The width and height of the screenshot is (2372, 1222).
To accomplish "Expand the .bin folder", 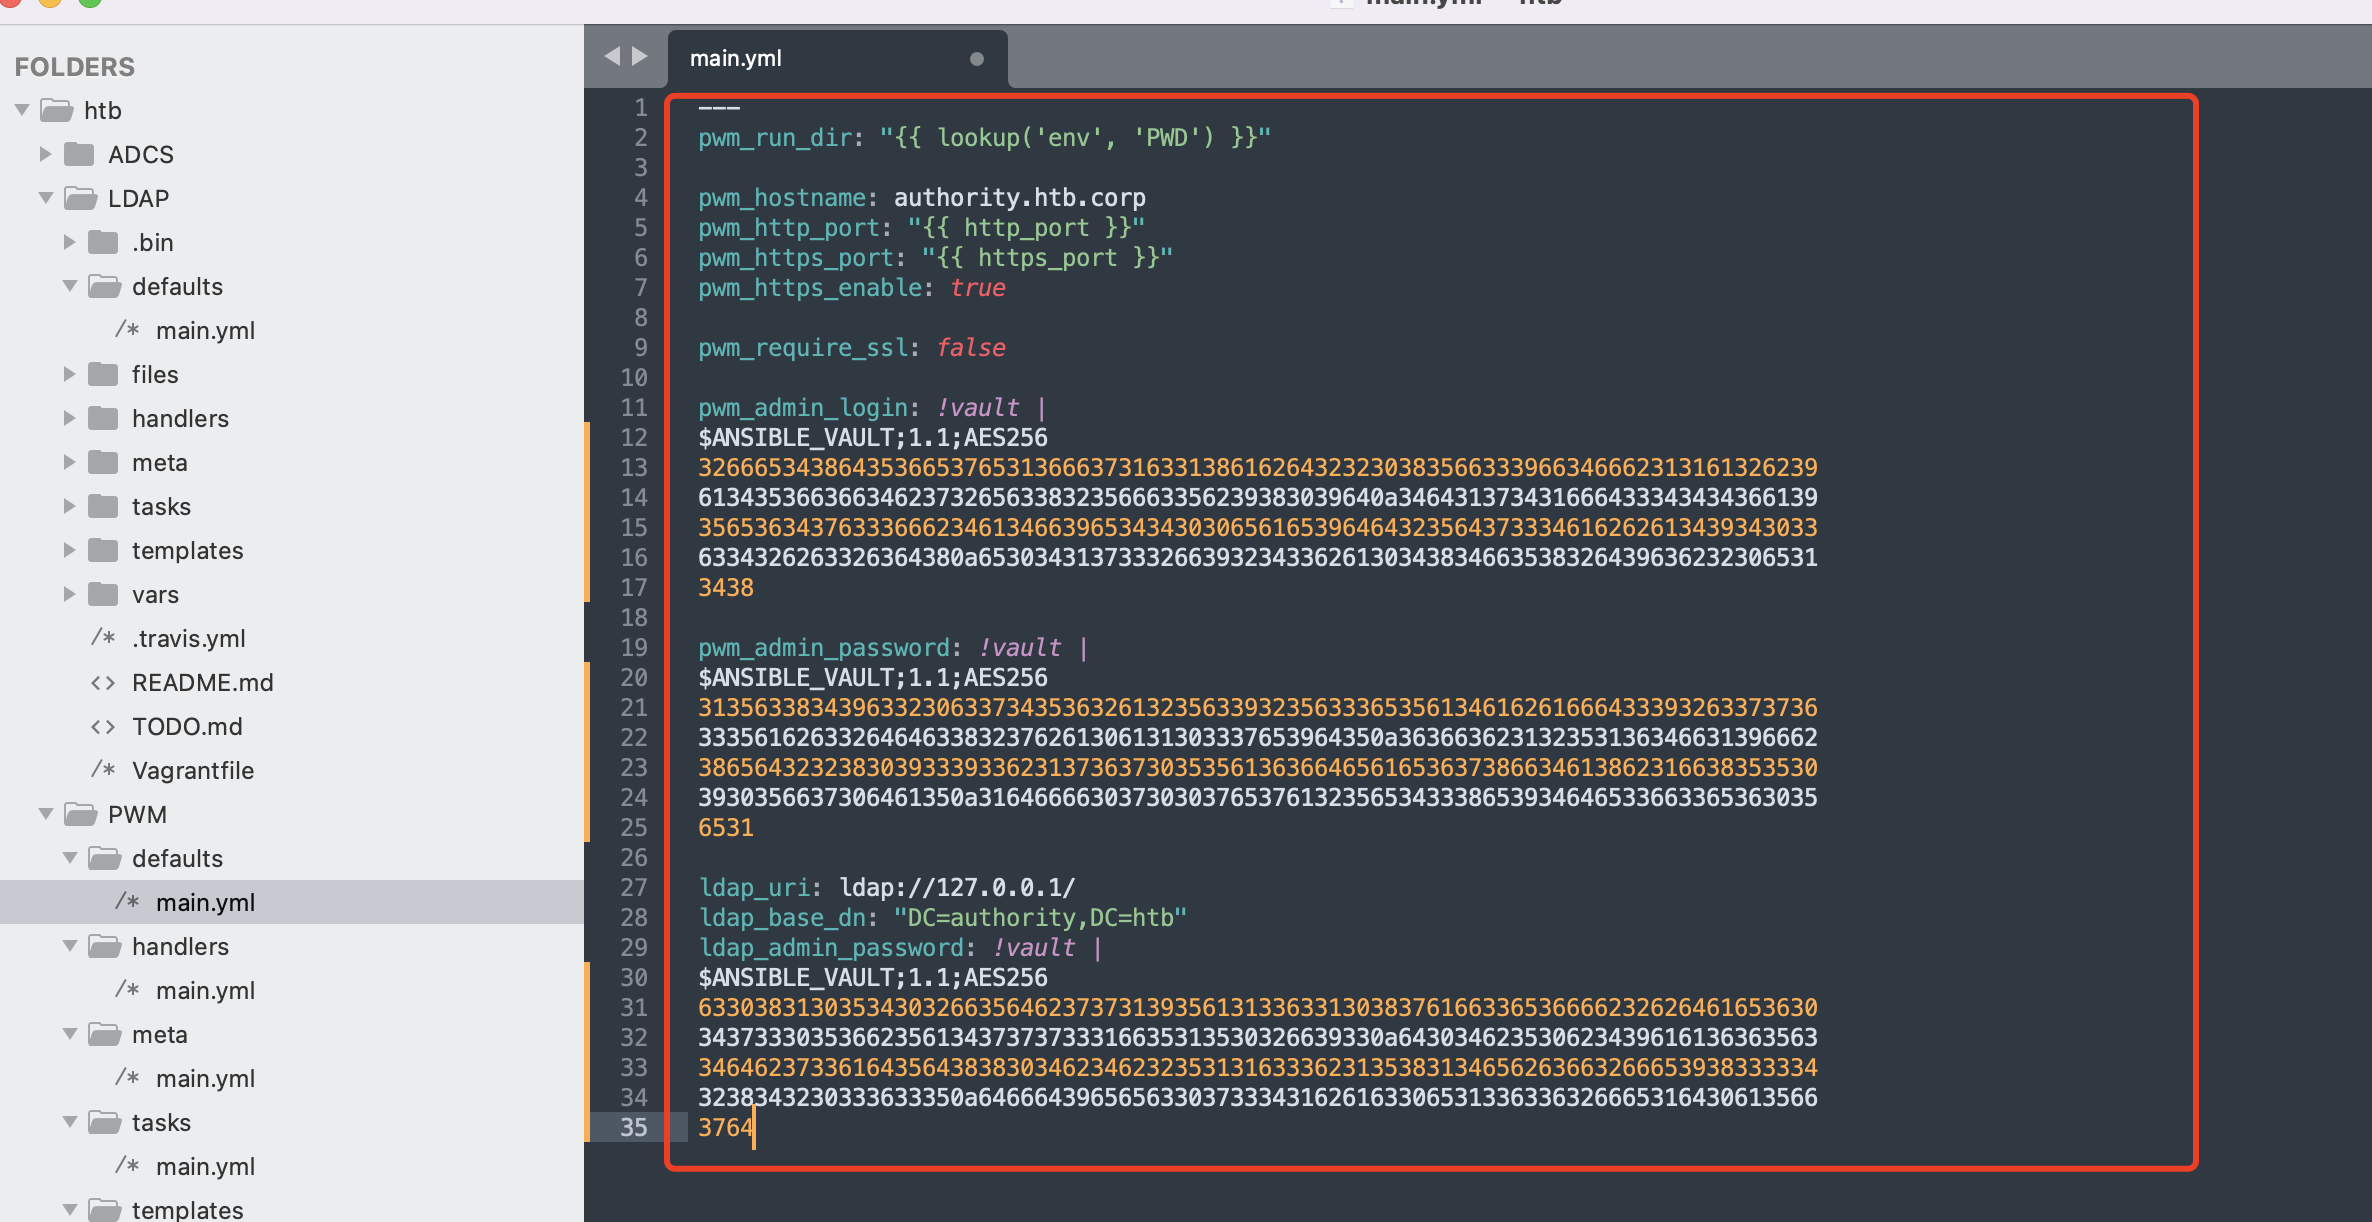I will 69,242.
